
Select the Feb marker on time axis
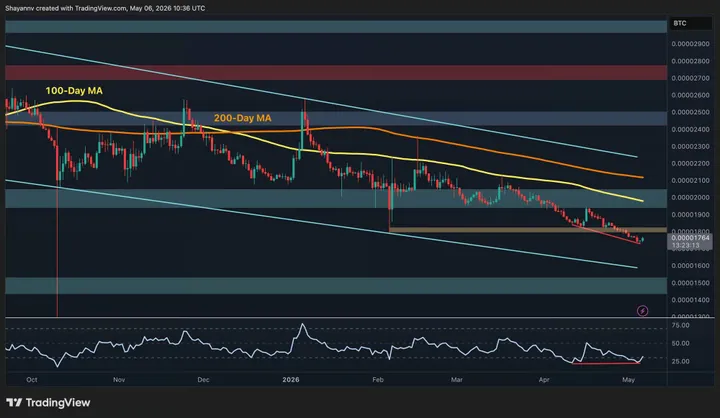pyautogui.click(x=377, y=379)
